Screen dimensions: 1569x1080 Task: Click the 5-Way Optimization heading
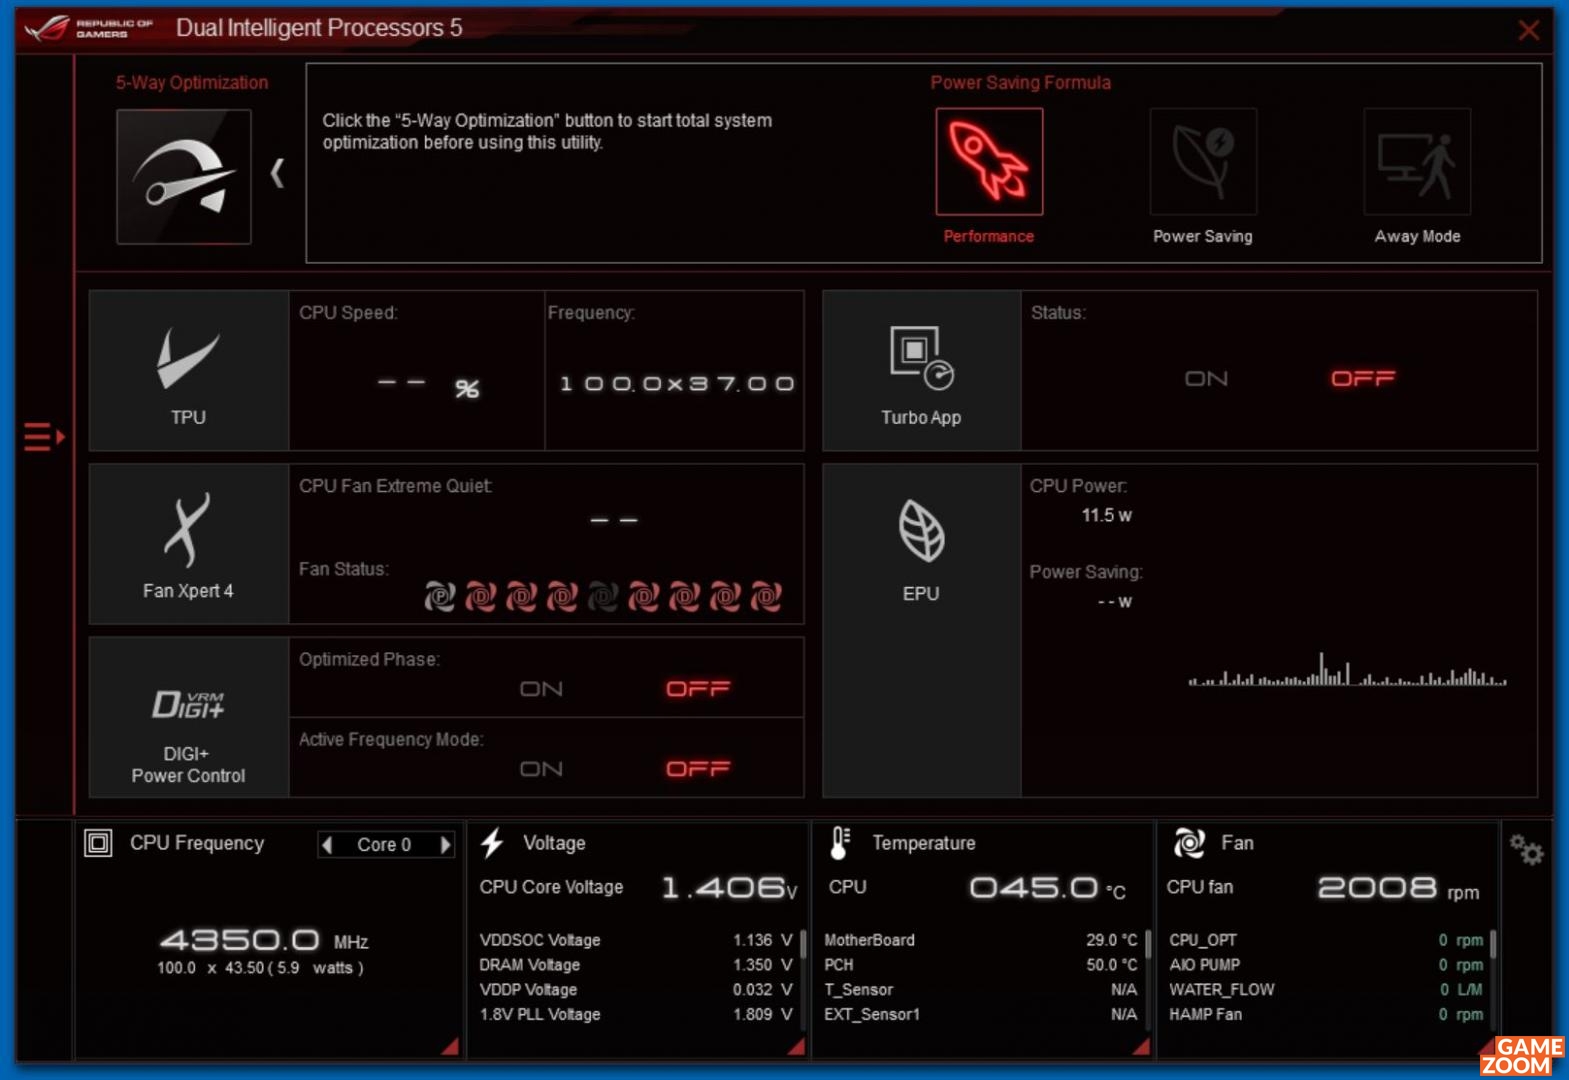click(x=192, y=83)
